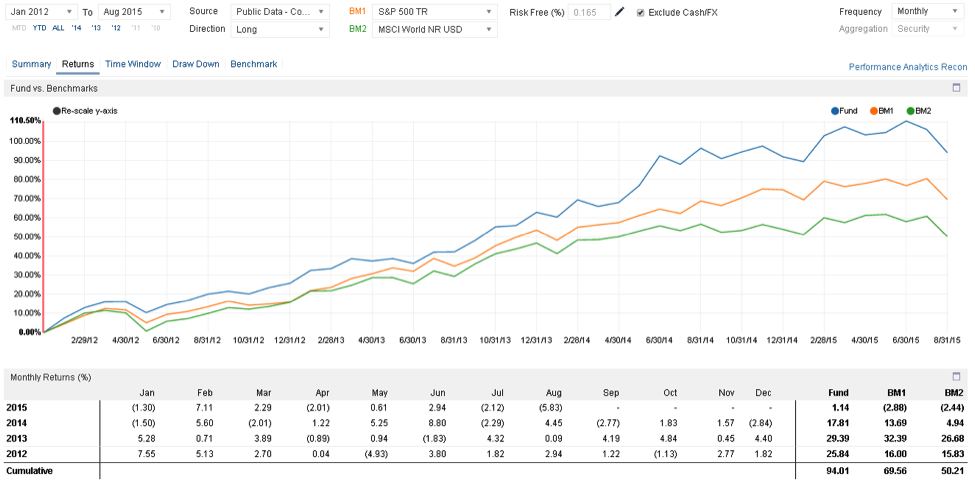
Task: Open the Draw Down tab
Action: point(195,64)
